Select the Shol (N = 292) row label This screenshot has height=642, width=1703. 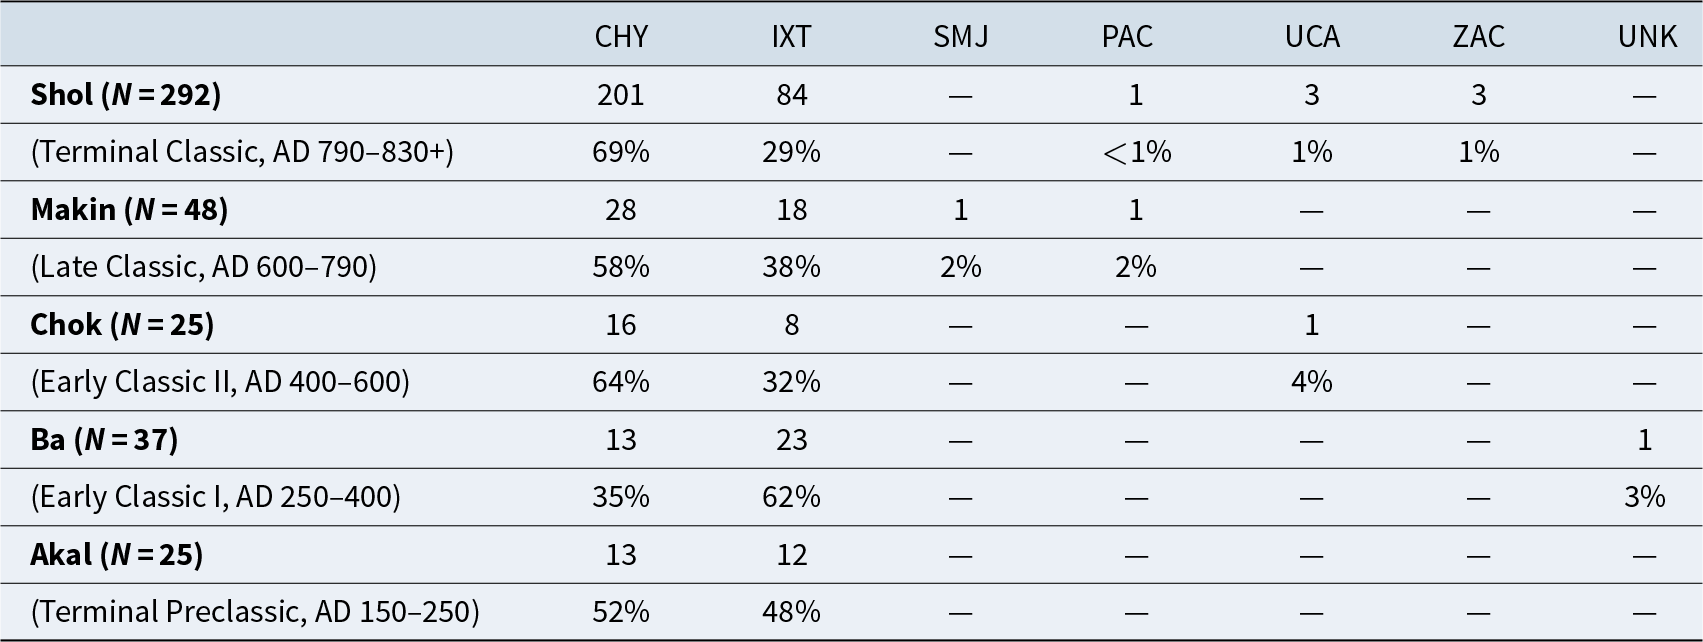pyautogui.click(x=126, y=95)
